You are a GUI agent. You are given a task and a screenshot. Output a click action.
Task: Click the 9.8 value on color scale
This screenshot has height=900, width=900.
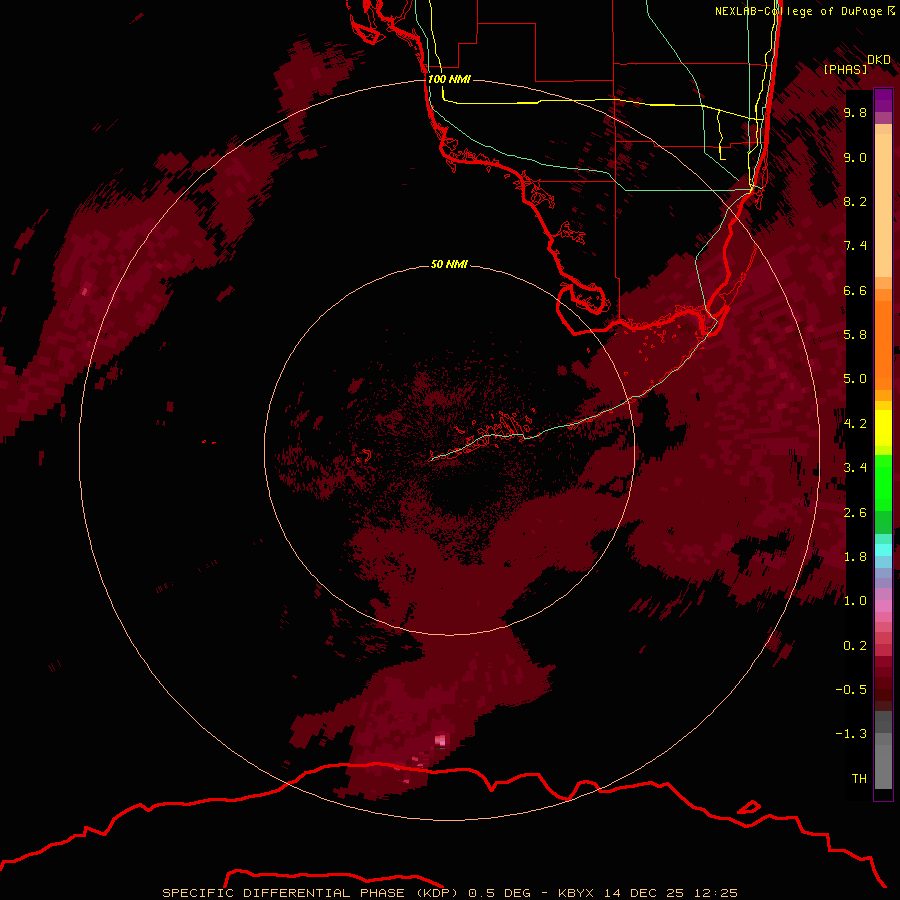855,112
